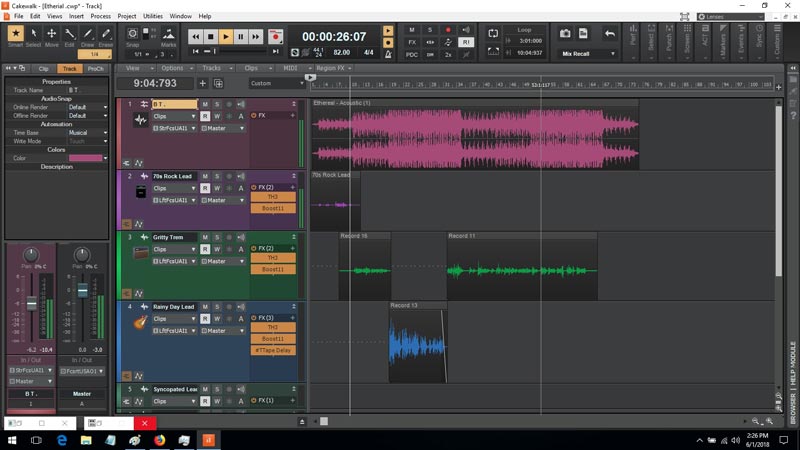Screen dimensions: 800x450
Task: Click the red Record button
Action: coord(276,37)
